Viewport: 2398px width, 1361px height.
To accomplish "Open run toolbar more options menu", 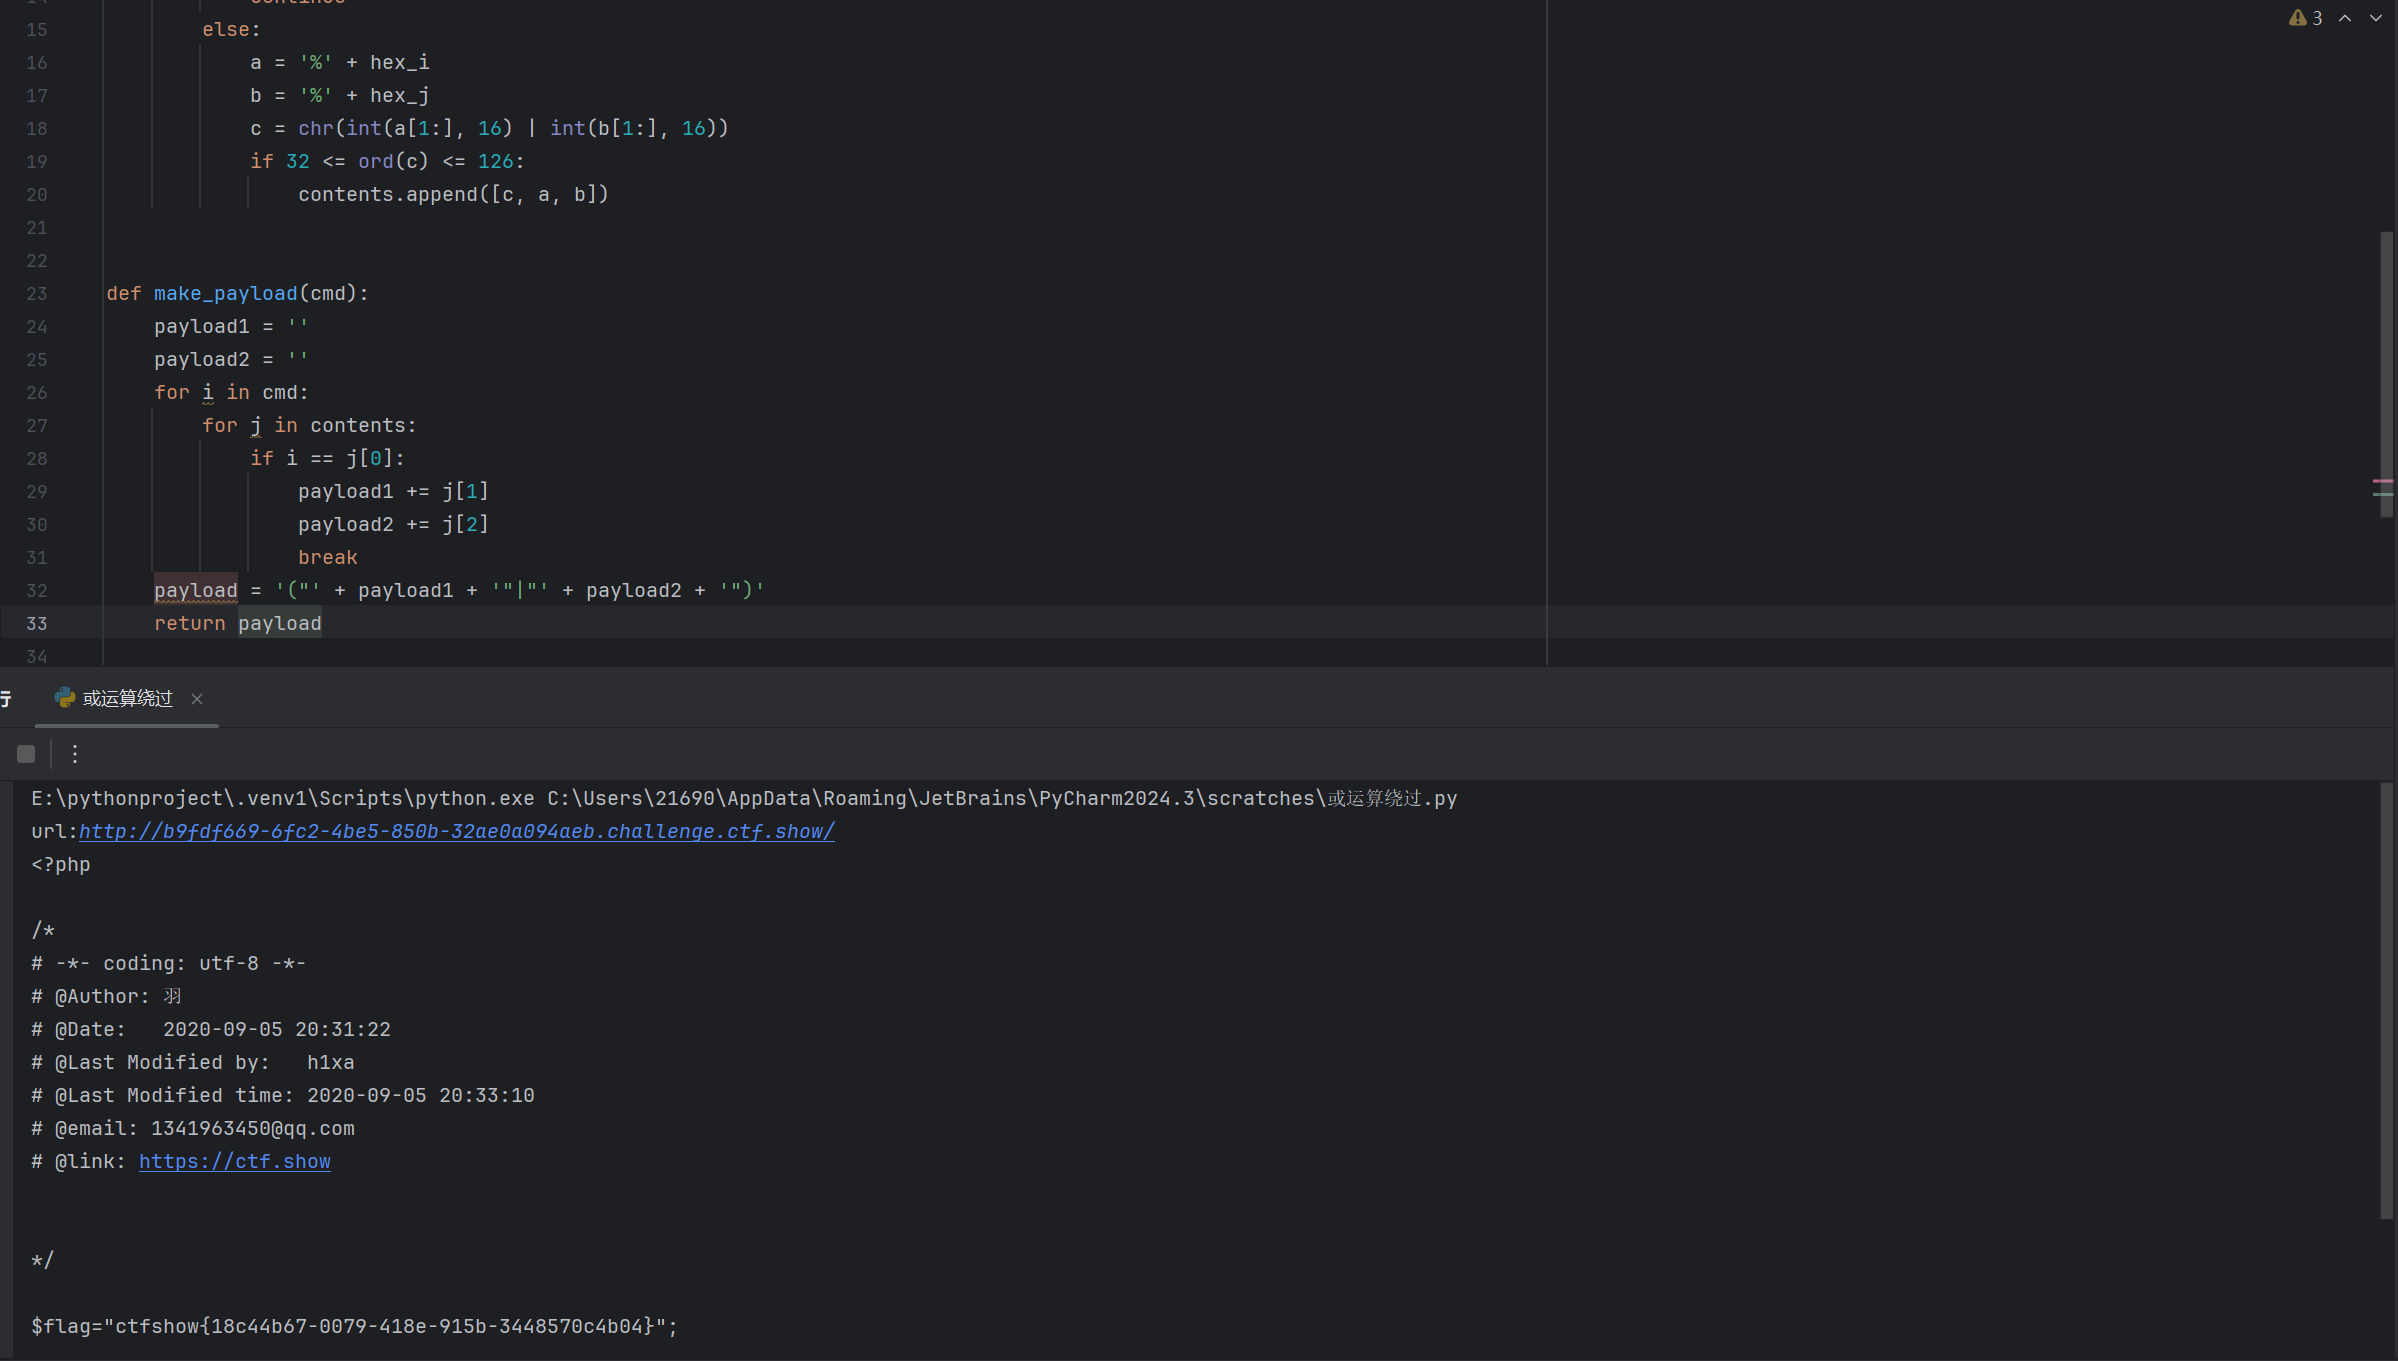I will pyautogui.click(x=75, y=754).
